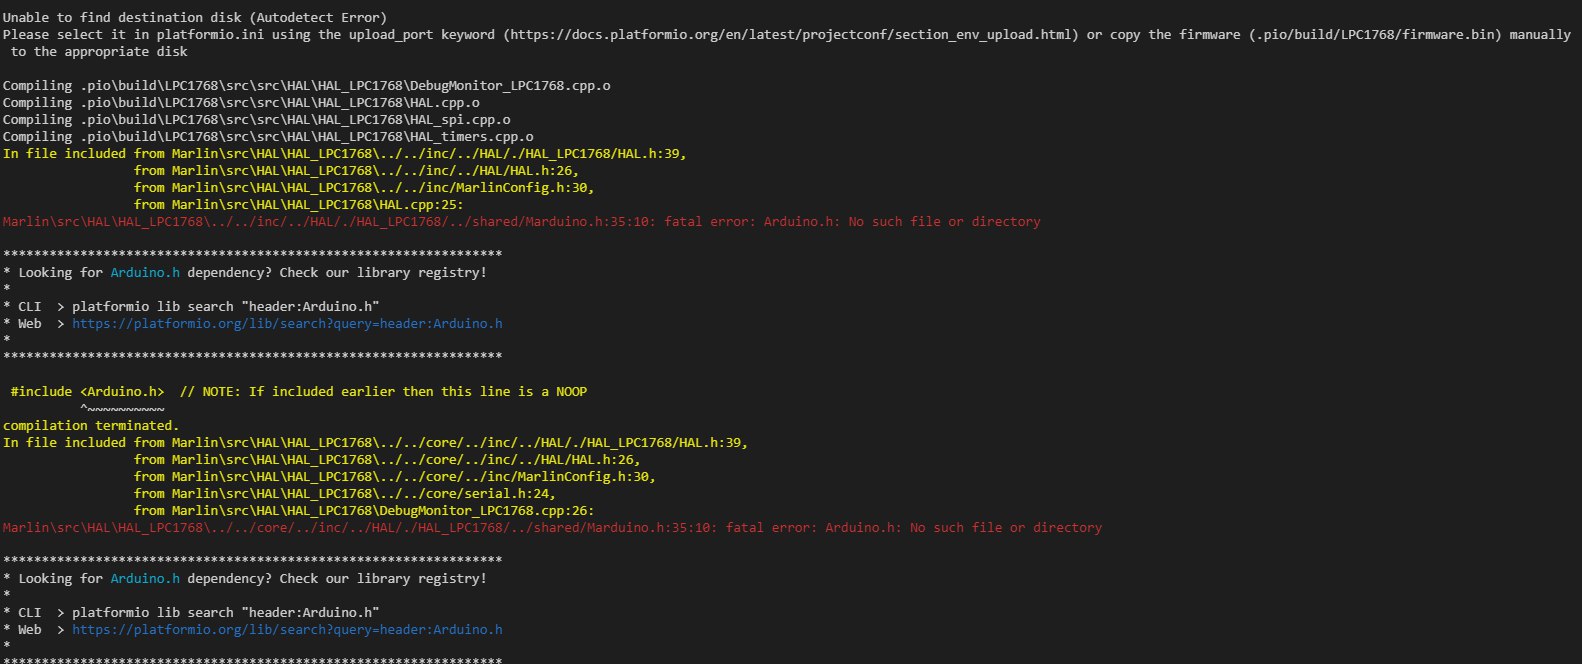This screenshot has width=1582, height=664.
Task: Click the 'compilation terminated.' line
Action: [91, 425]
